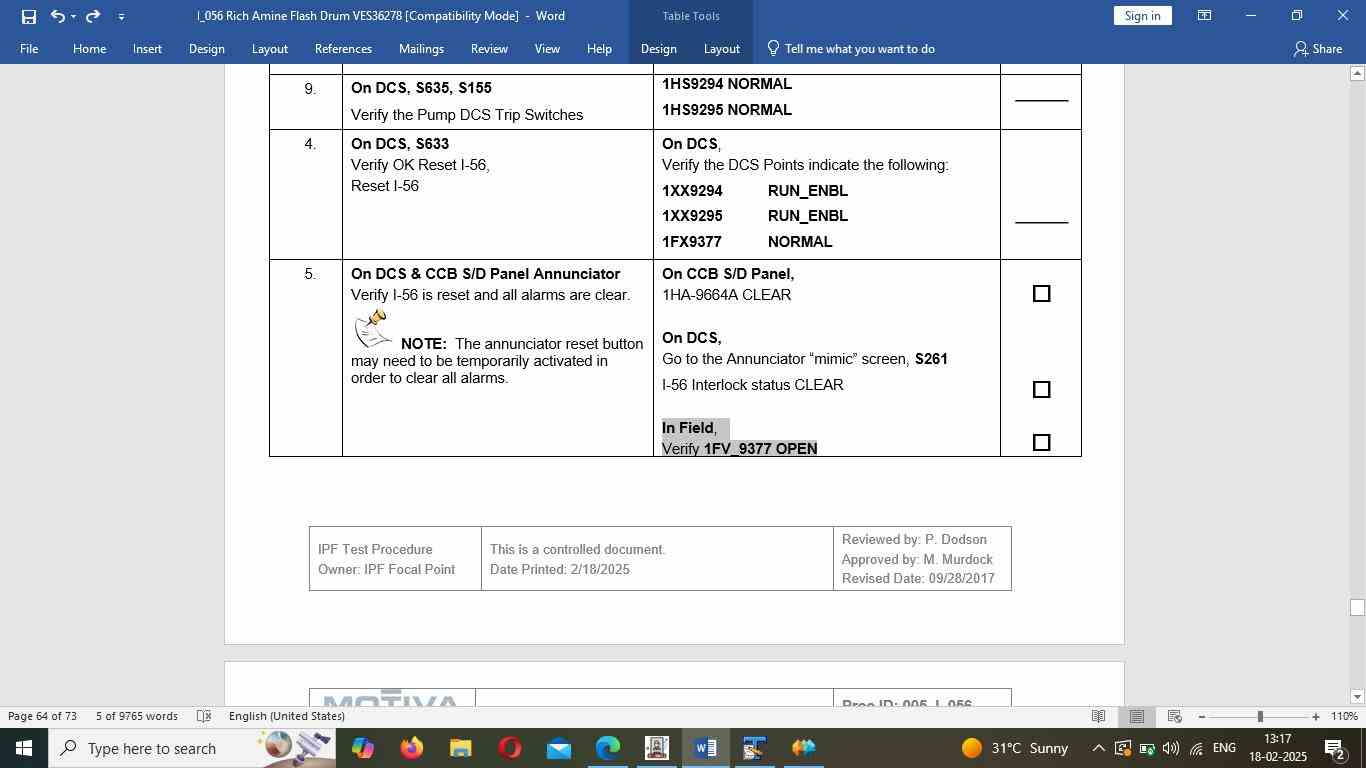Redo the last action
The height and width of the screenshot is (768, 1366).
[93, 16]
